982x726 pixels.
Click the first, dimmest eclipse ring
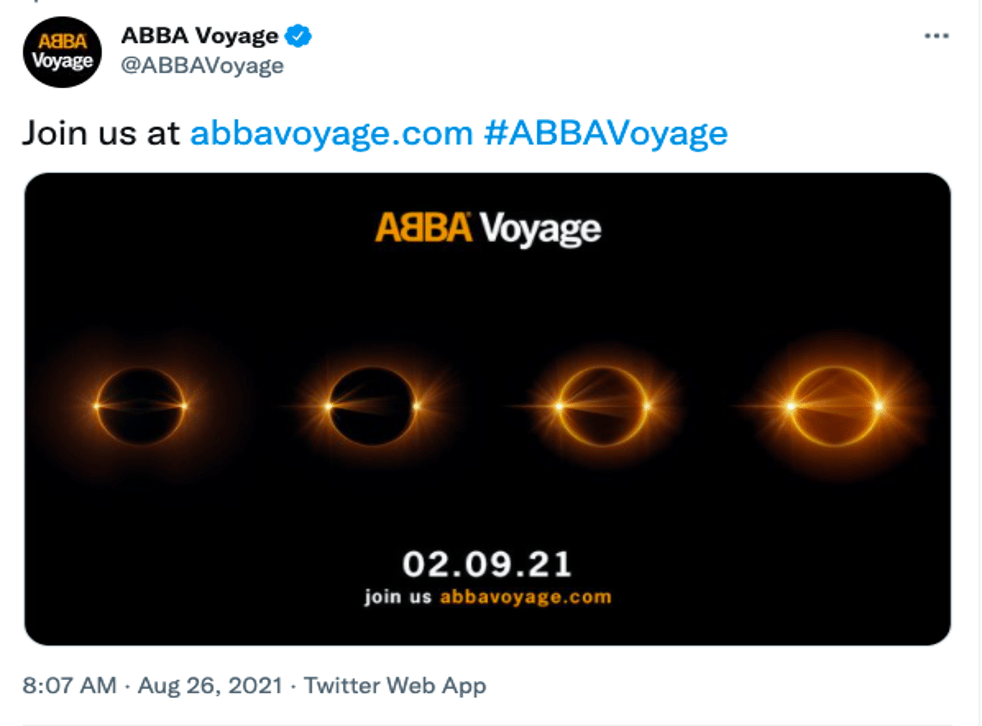click(x=140, y=405)
